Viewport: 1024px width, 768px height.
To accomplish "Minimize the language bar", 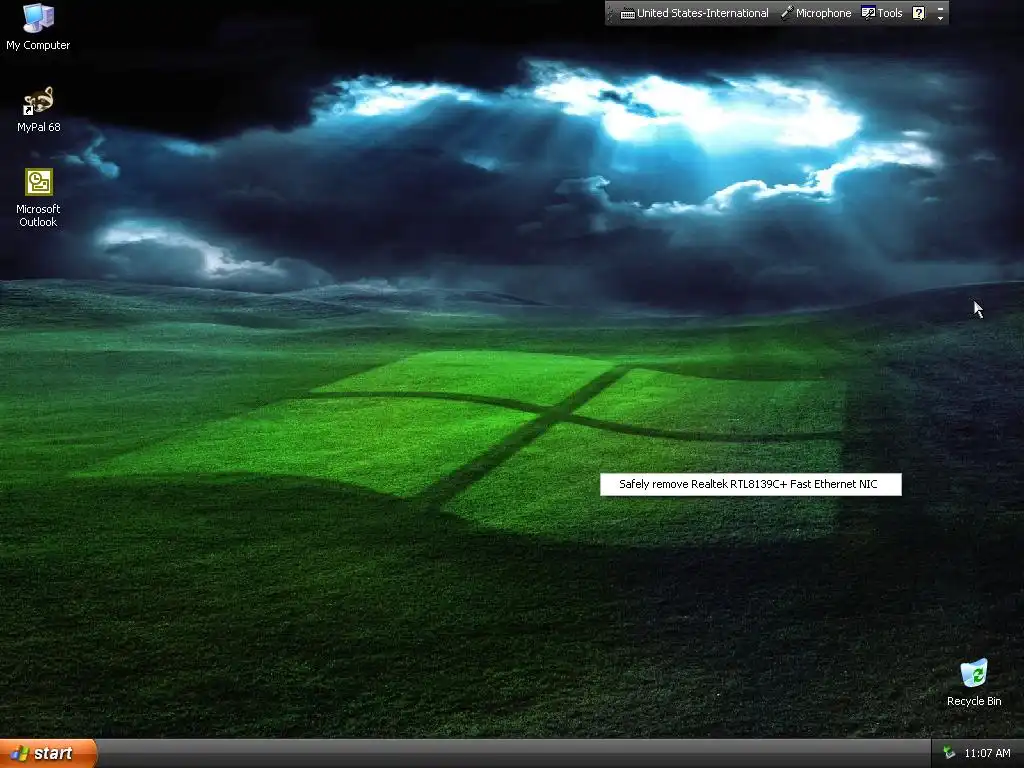I will point(940,8).
